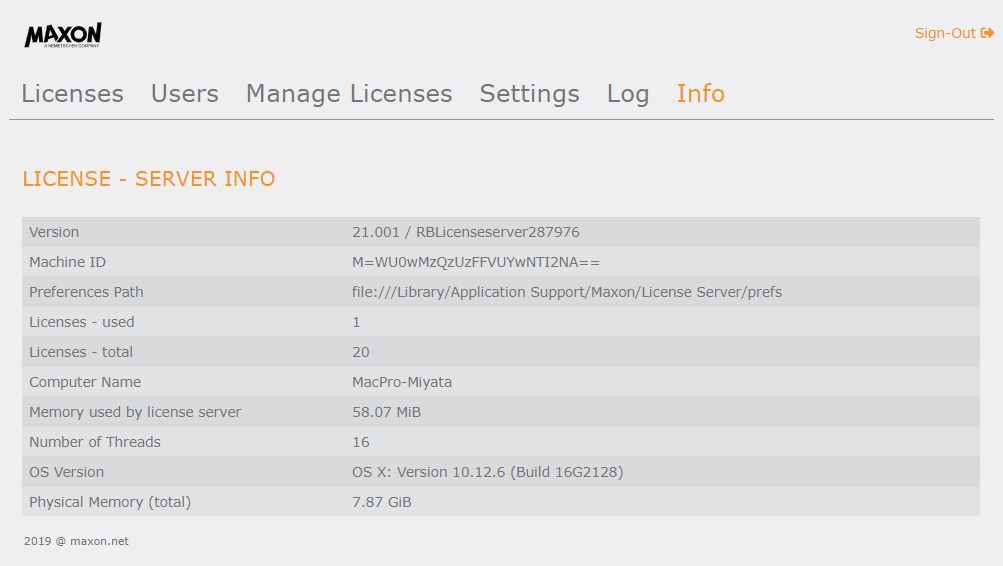
Task: Select the Computer Name label
Action: tap(84, 382)
